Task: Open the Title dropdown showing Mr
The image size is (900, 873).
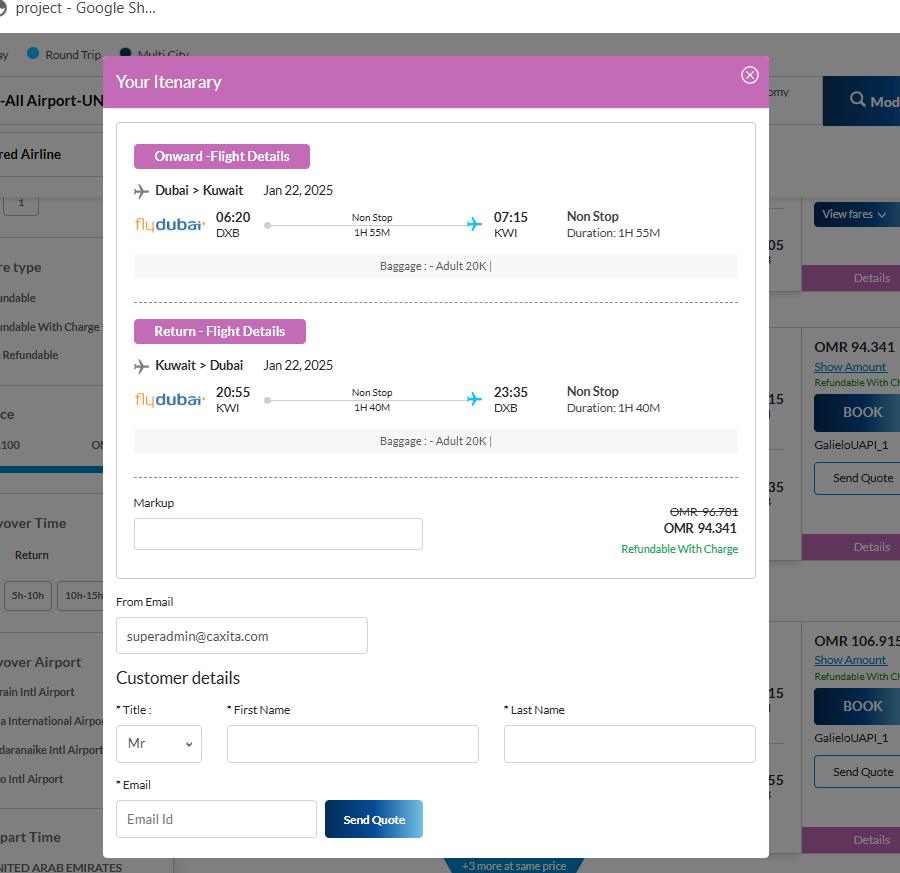Action: (159, 744)
